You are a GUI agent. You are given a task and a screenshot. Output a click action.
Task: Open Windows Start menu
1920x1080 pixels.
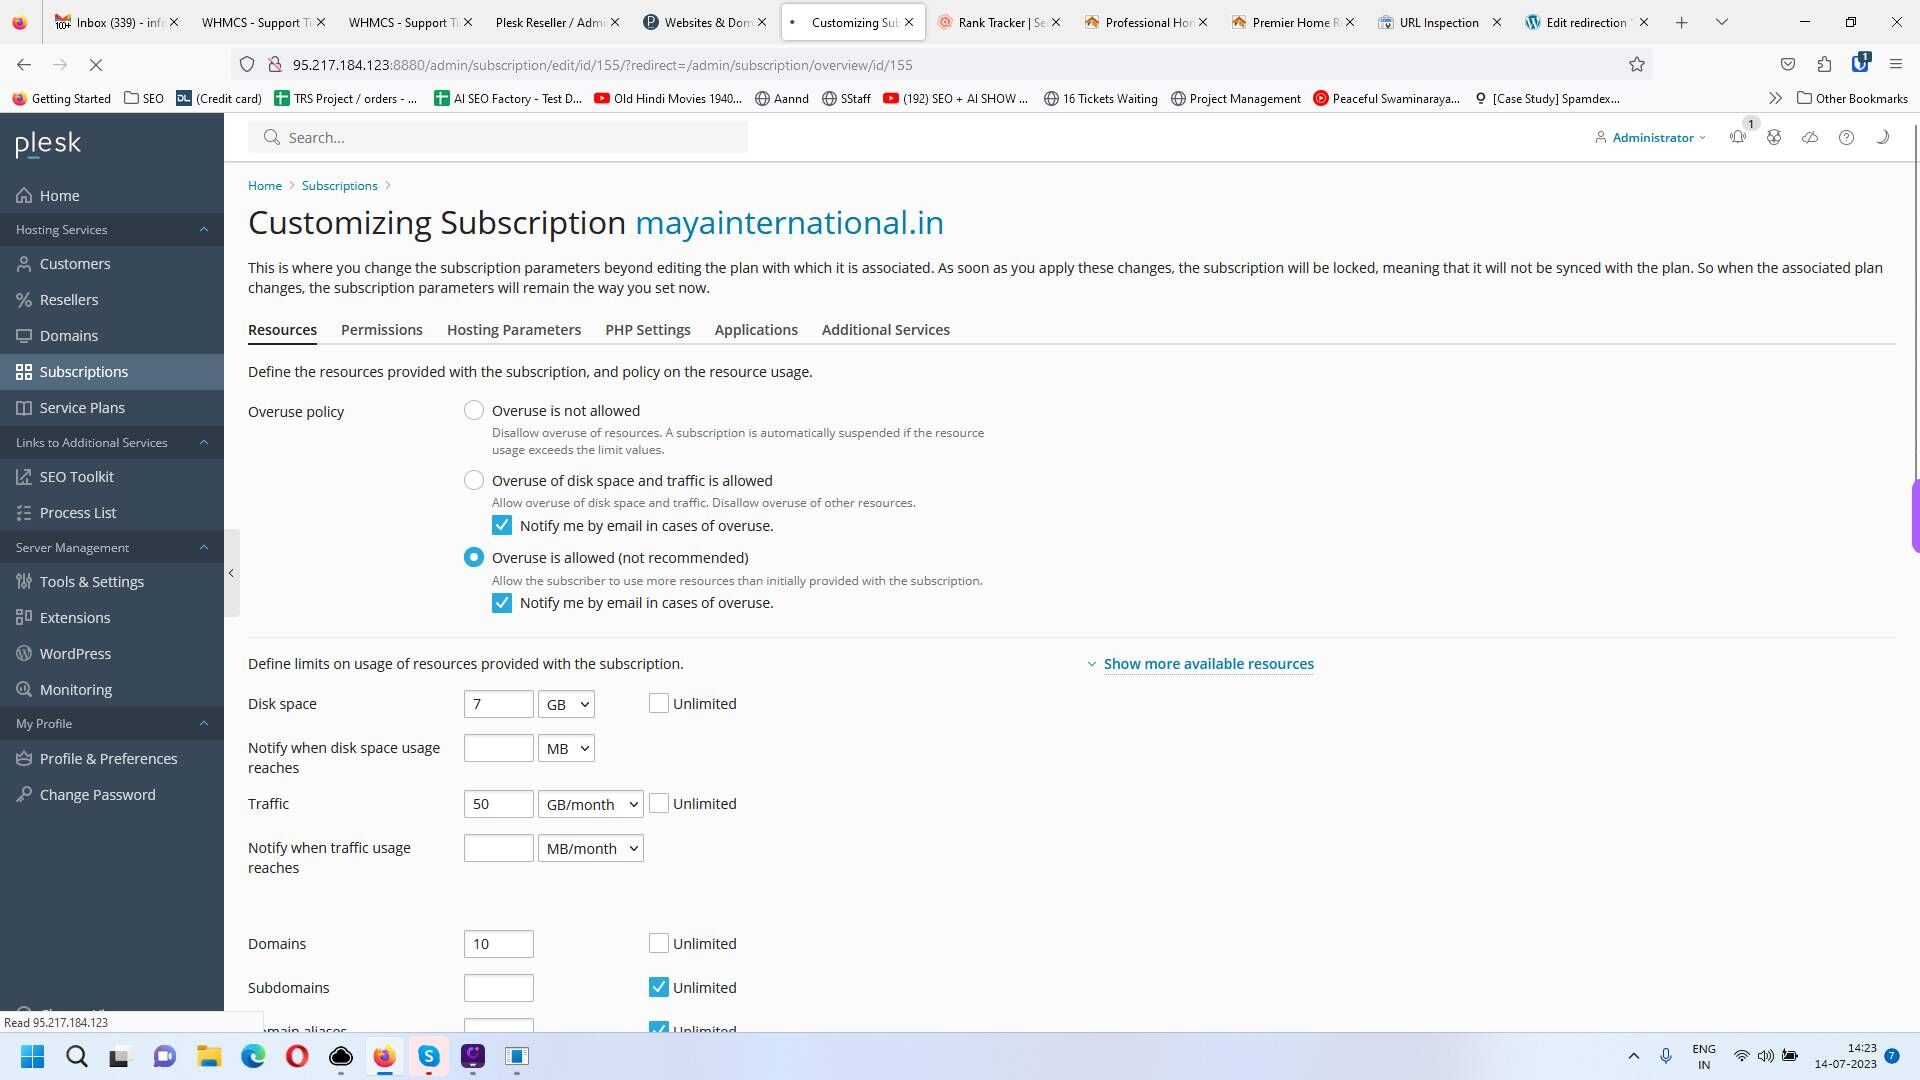[32, 1056]
